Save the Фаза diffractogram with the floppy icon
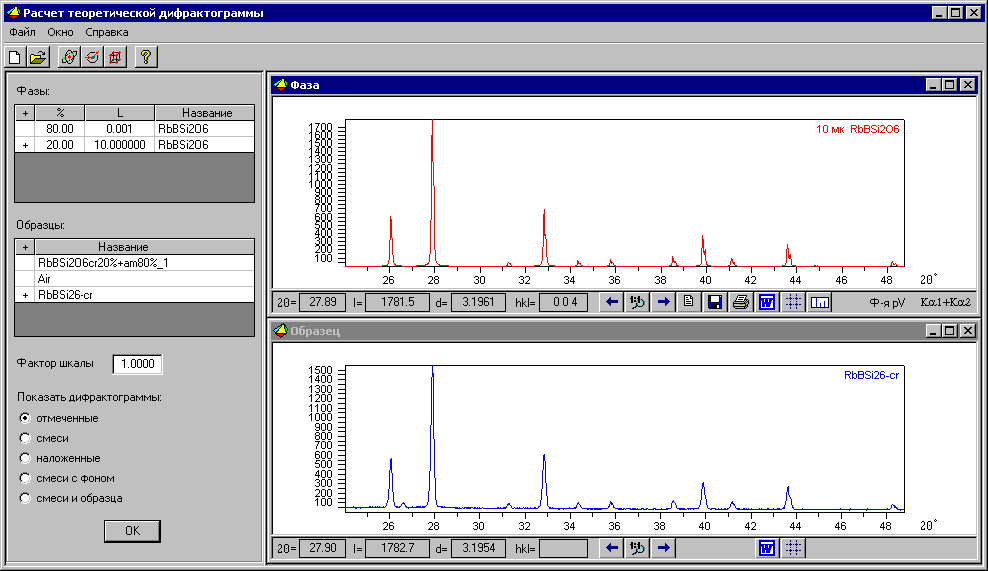 coord(714,302)
